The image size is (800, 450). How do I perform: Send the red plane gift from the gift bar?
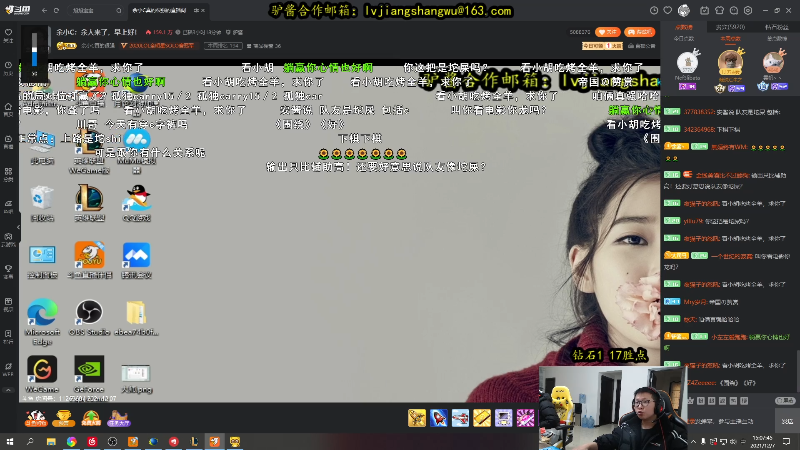(460, 418)
